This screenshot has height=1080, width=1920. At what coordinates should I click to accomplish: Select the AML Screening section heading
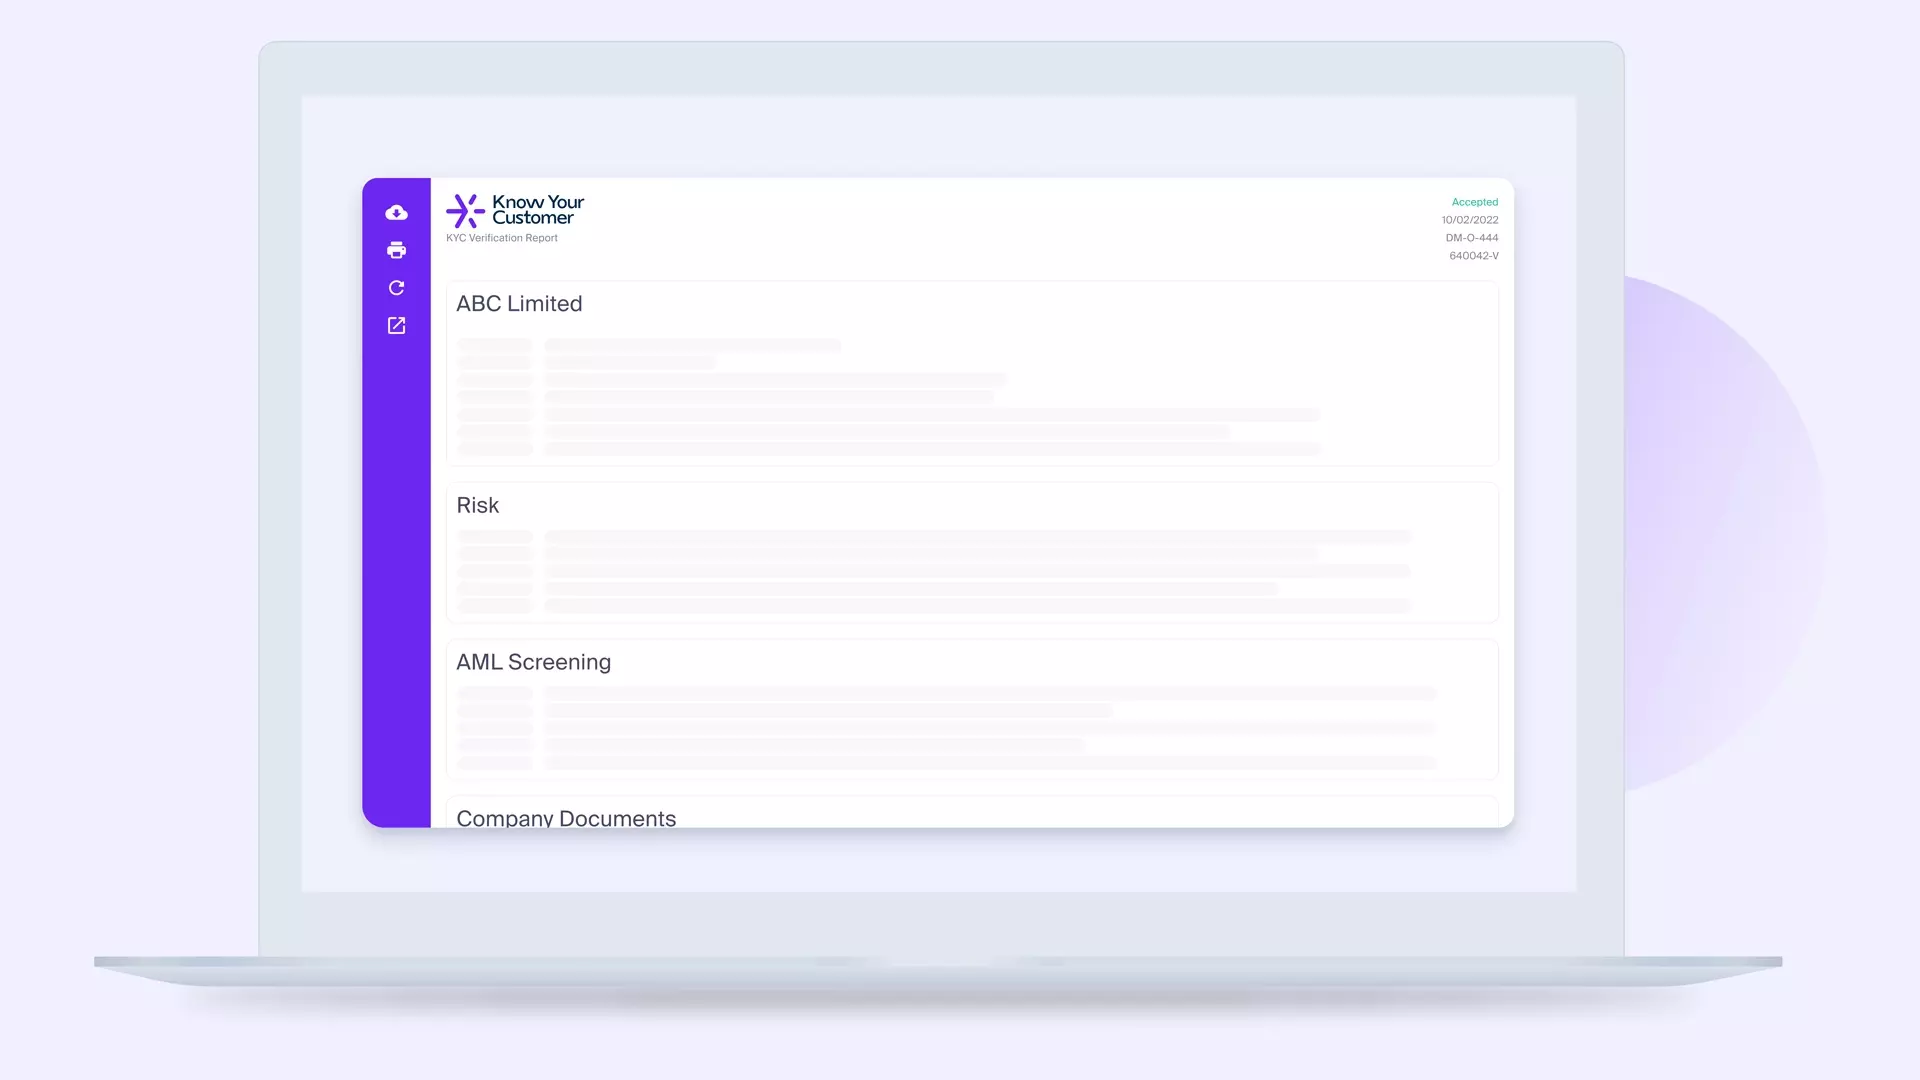pyautogui.click(x=533, y=662)
